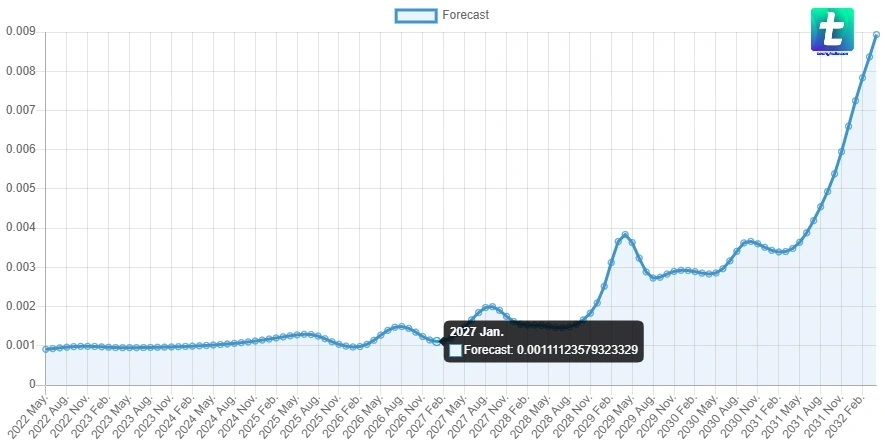Click the 2029 peak point near 0.004
The height and width of the screenshot is (442, 885).
625,236
